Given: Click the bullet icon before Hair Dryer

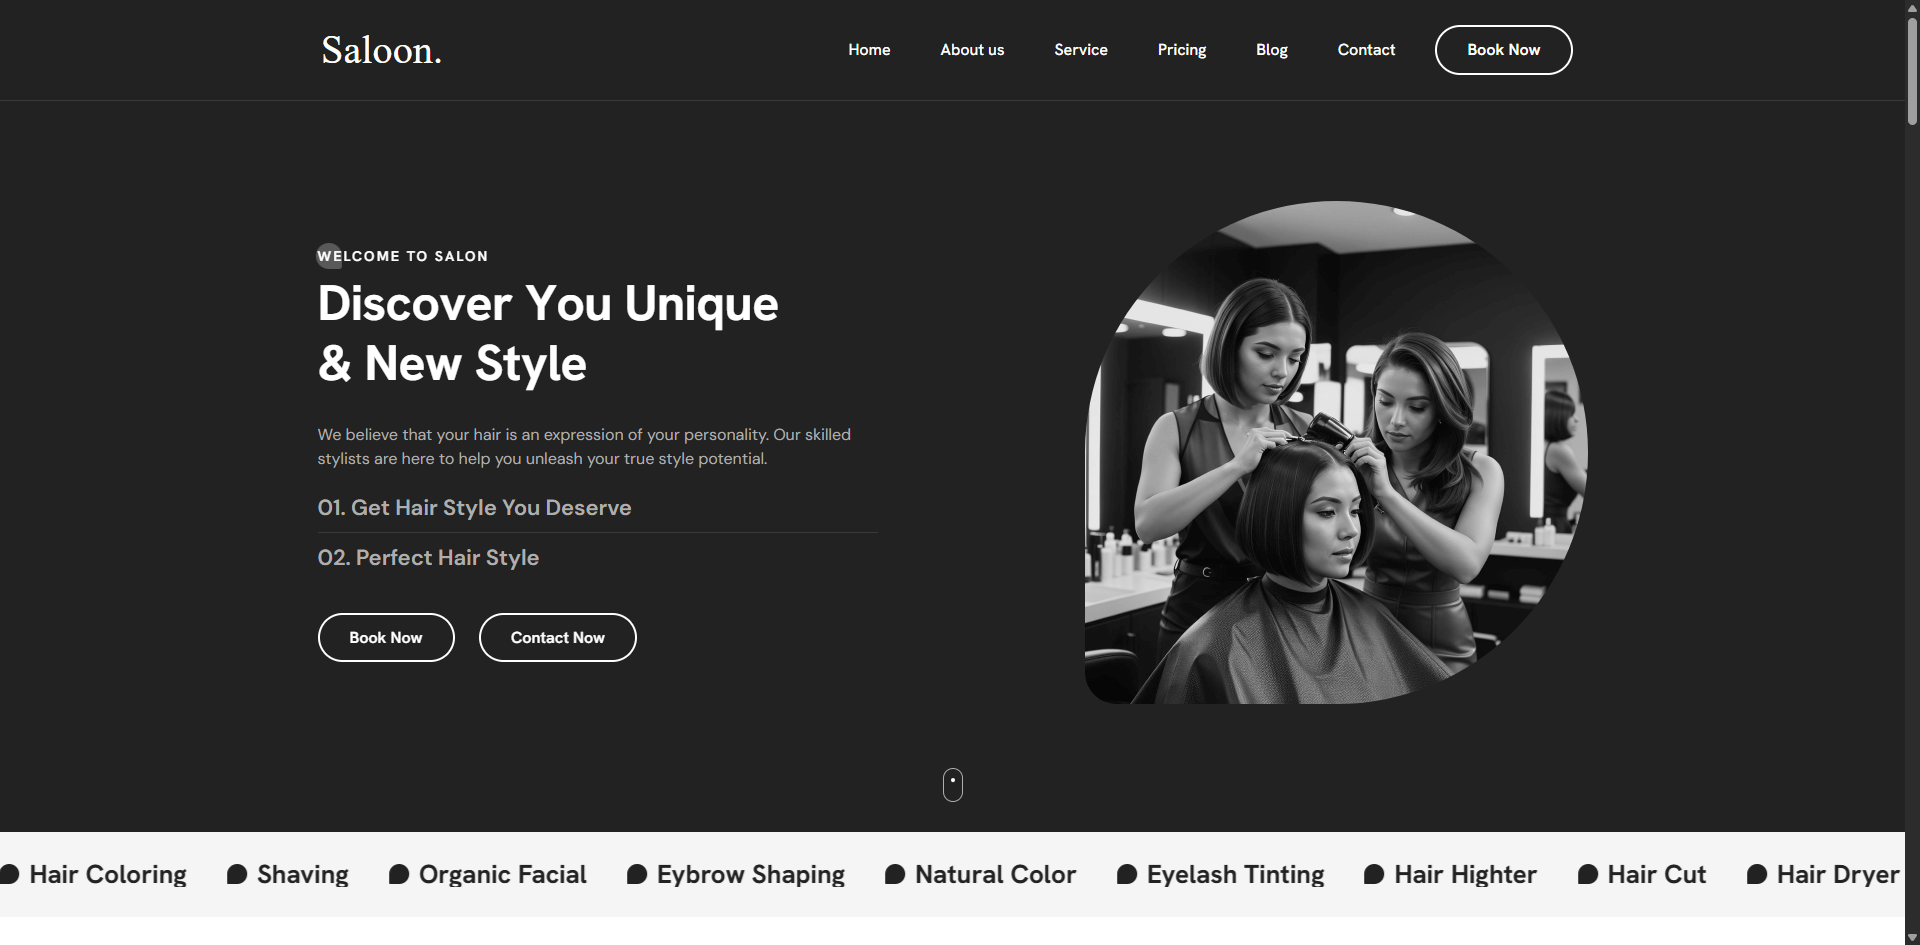Looking at the screenshot, I should pos(1756,875).
